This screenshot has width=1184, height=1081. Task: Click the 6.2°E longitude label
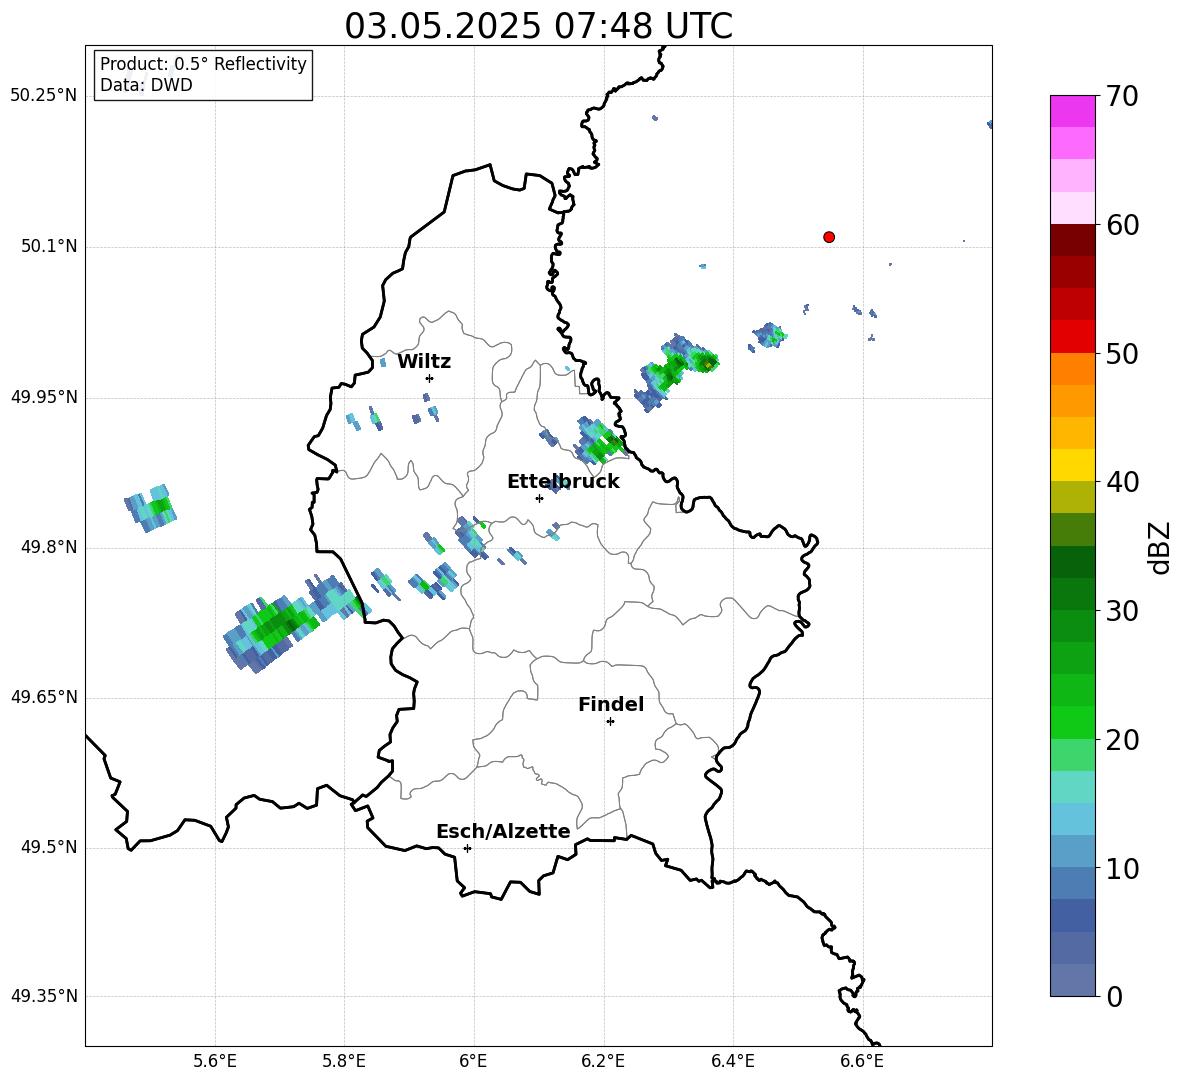coord(603,1061)
